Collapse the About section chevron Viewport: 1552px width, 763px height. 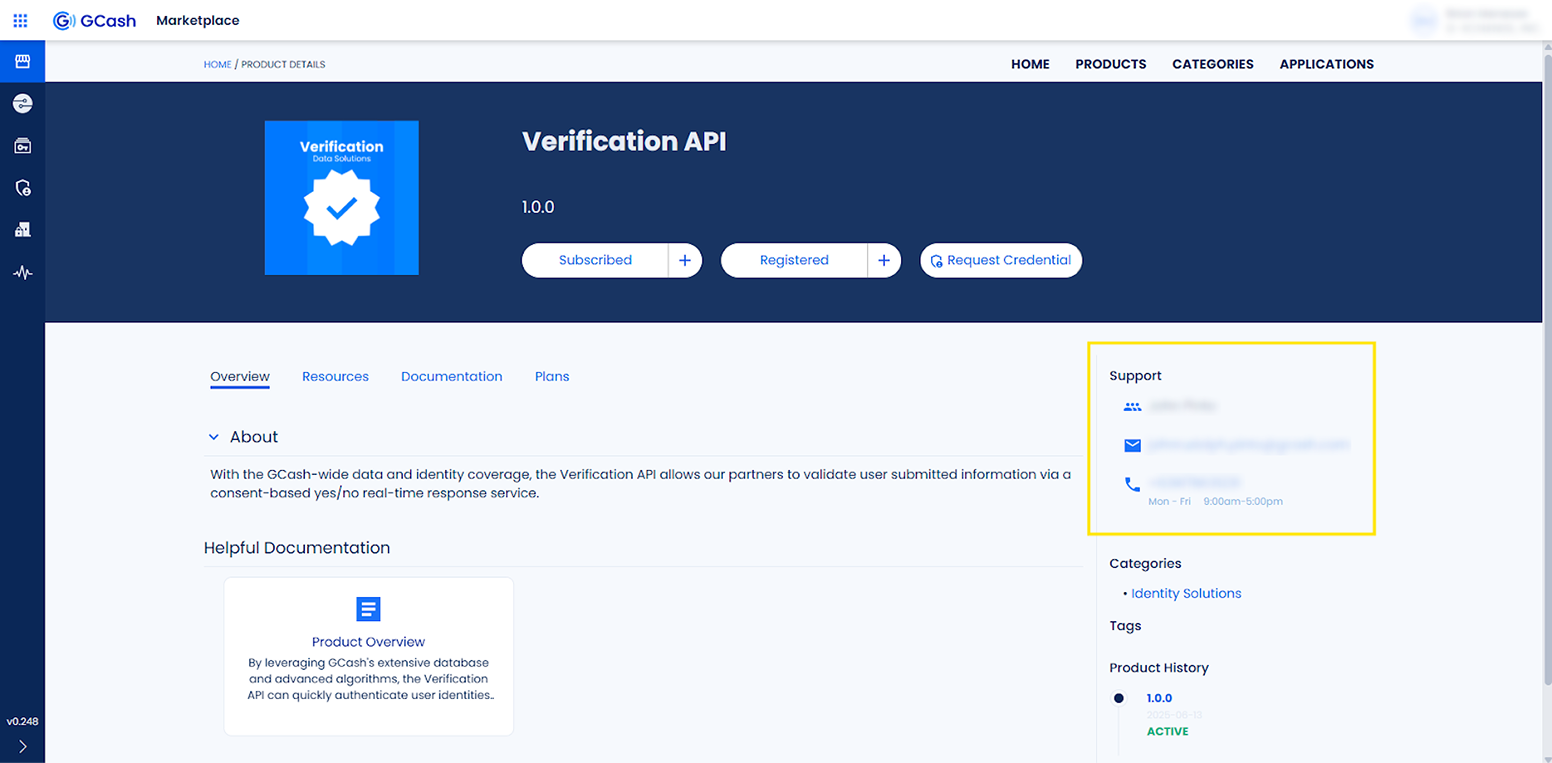(213, 437)
